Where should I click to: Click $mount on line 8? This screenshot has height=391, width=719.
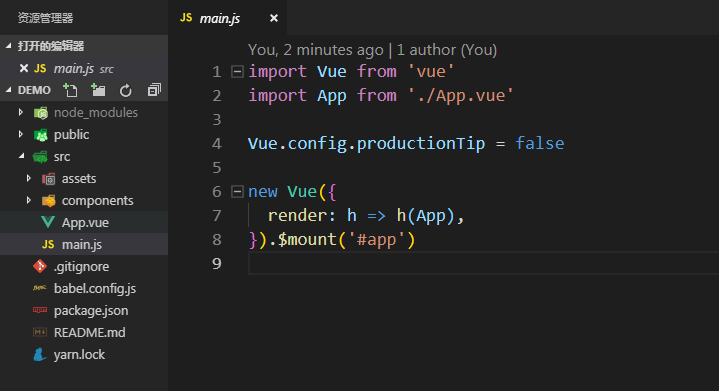(x=307, y=239)
